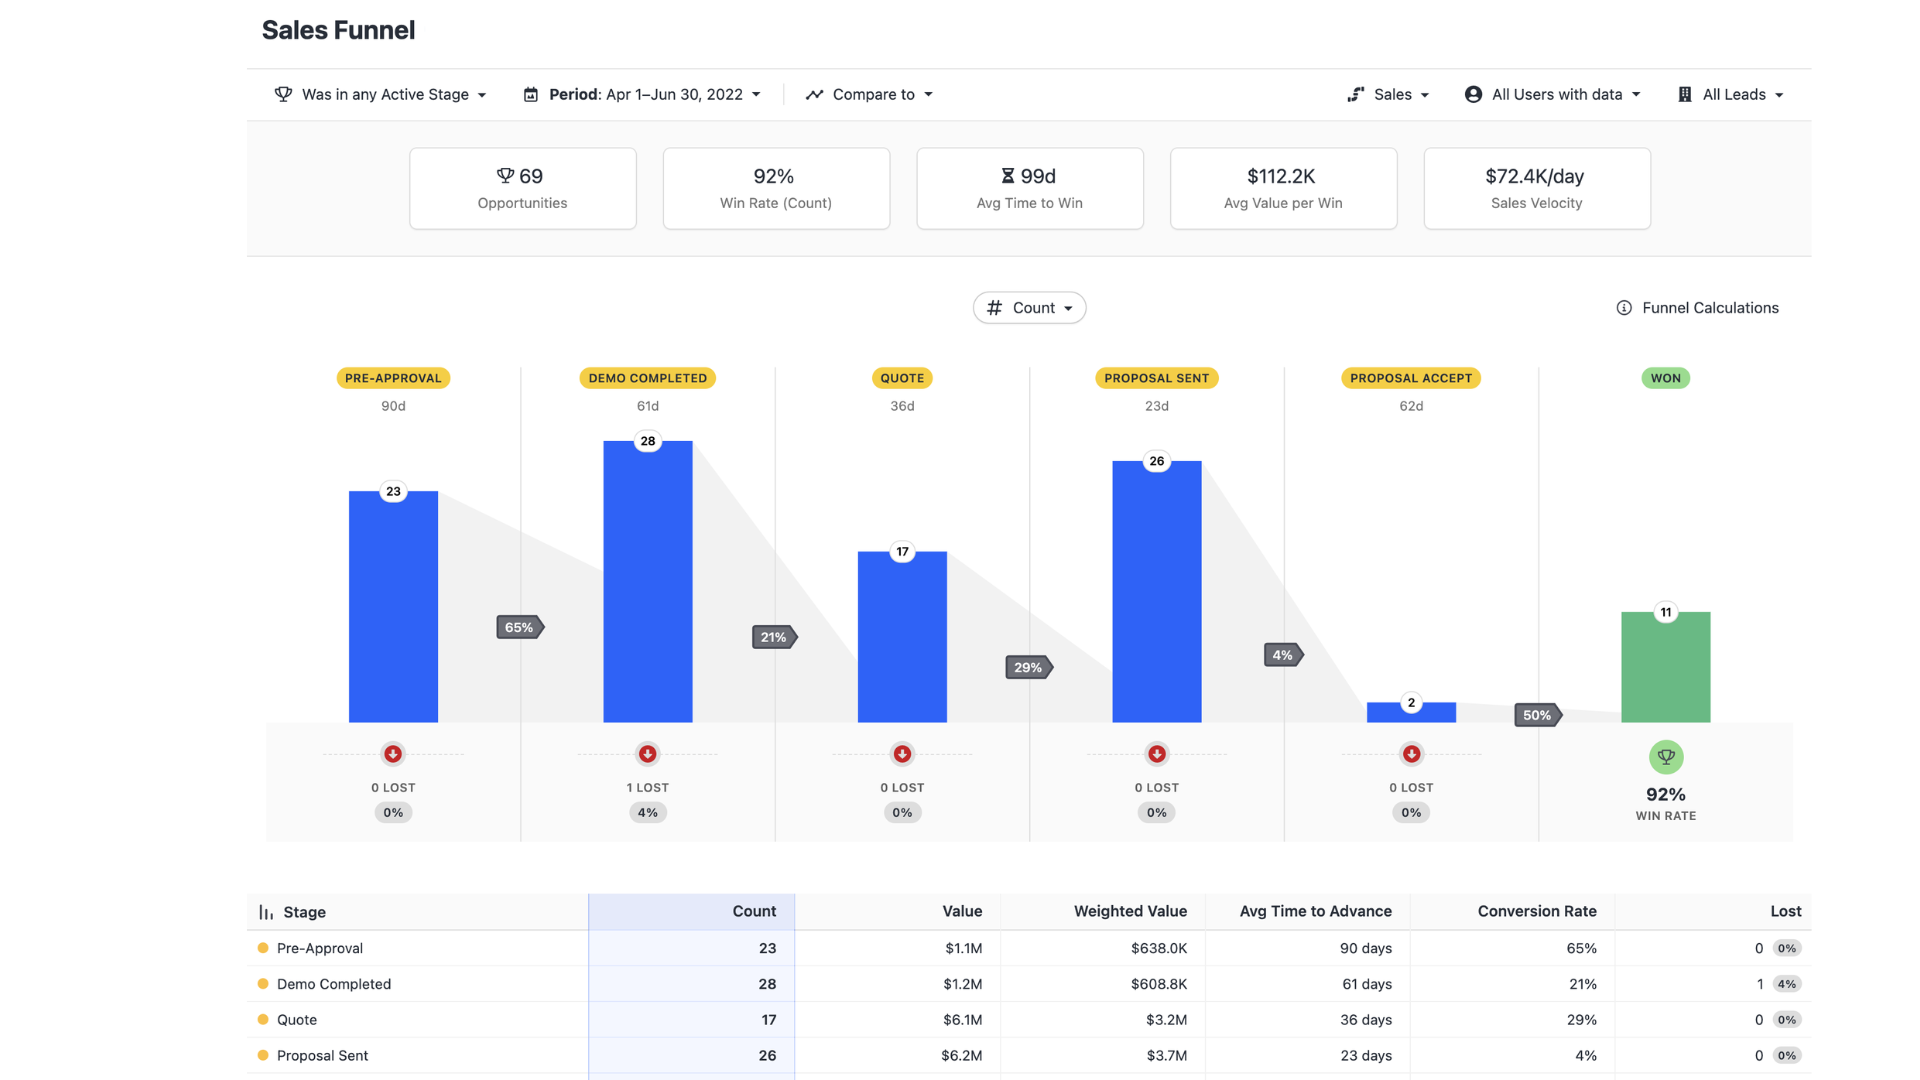Click the info icon next to Funnel Calculations
This screenshot has width=1920, height=1080.
(x=1624, y=308)
